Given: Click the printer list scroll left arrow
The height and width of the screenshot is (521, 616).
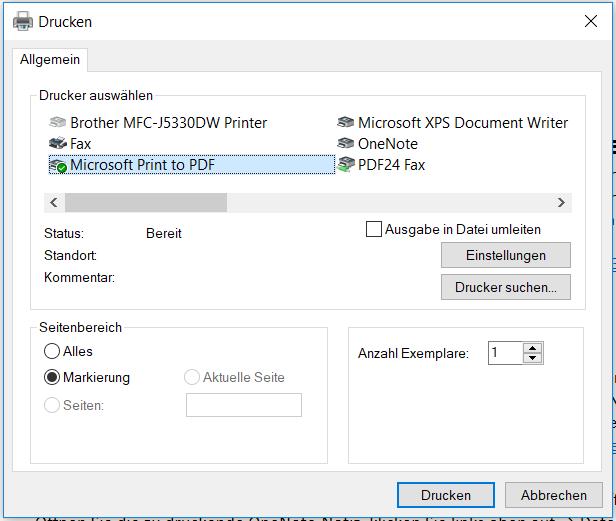Looking at the screenshot, I should click(54, 203).
